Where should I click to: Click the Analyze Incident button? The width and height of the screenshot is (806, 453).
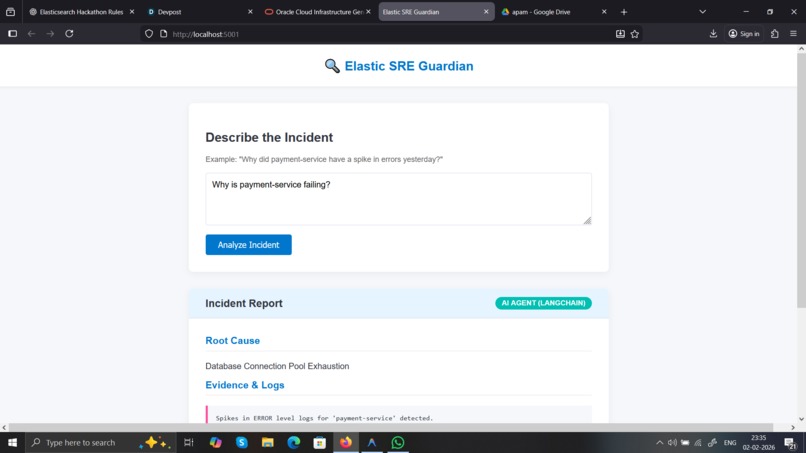[x=248, y=245]
